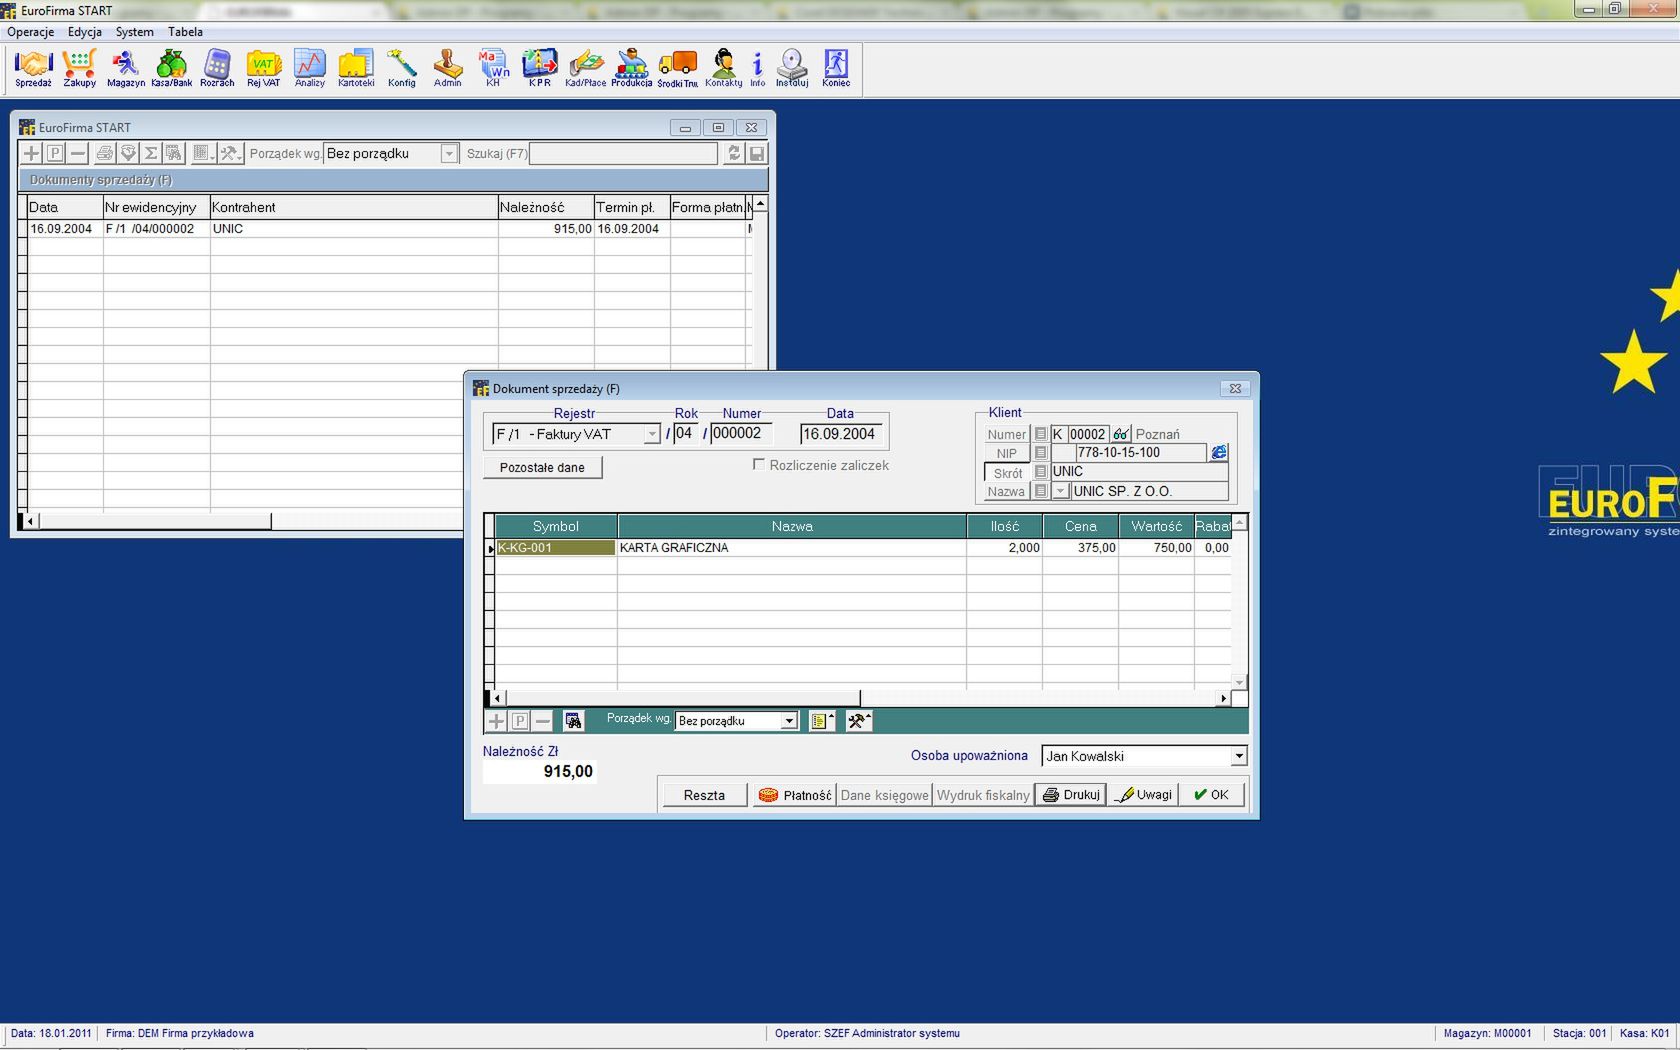Click the plus add icon in list window toolbar
Screen dimensions: 1680x1050
[32, 153]
